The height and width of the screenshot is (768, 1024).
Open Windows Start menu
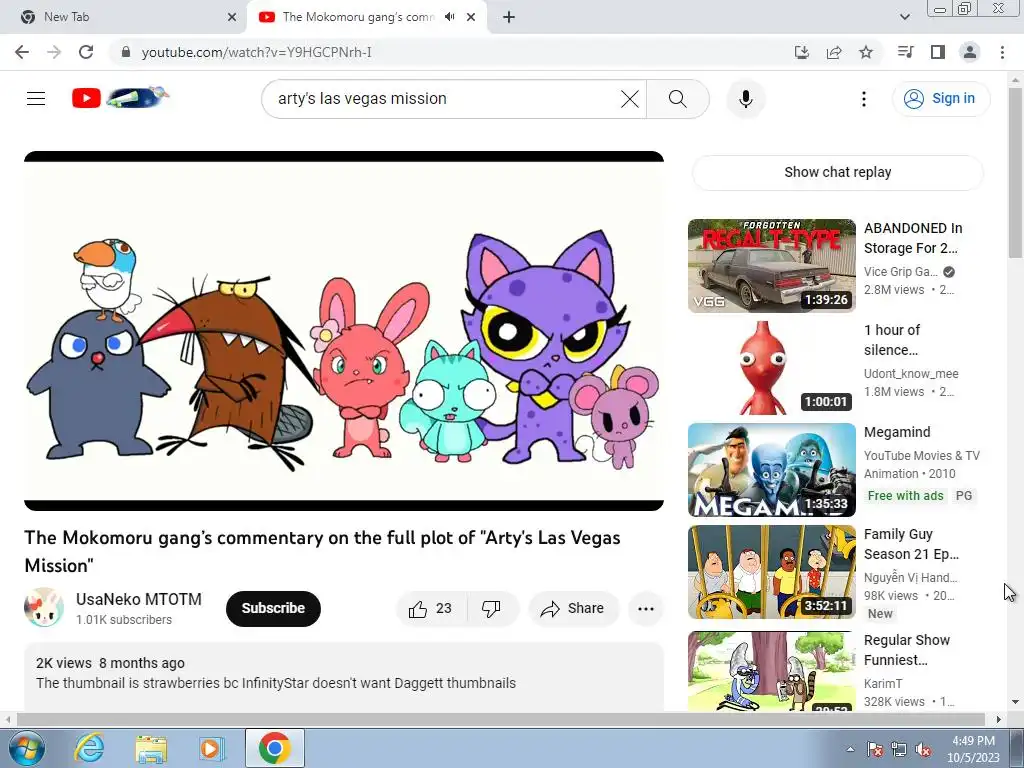point(26,748)
